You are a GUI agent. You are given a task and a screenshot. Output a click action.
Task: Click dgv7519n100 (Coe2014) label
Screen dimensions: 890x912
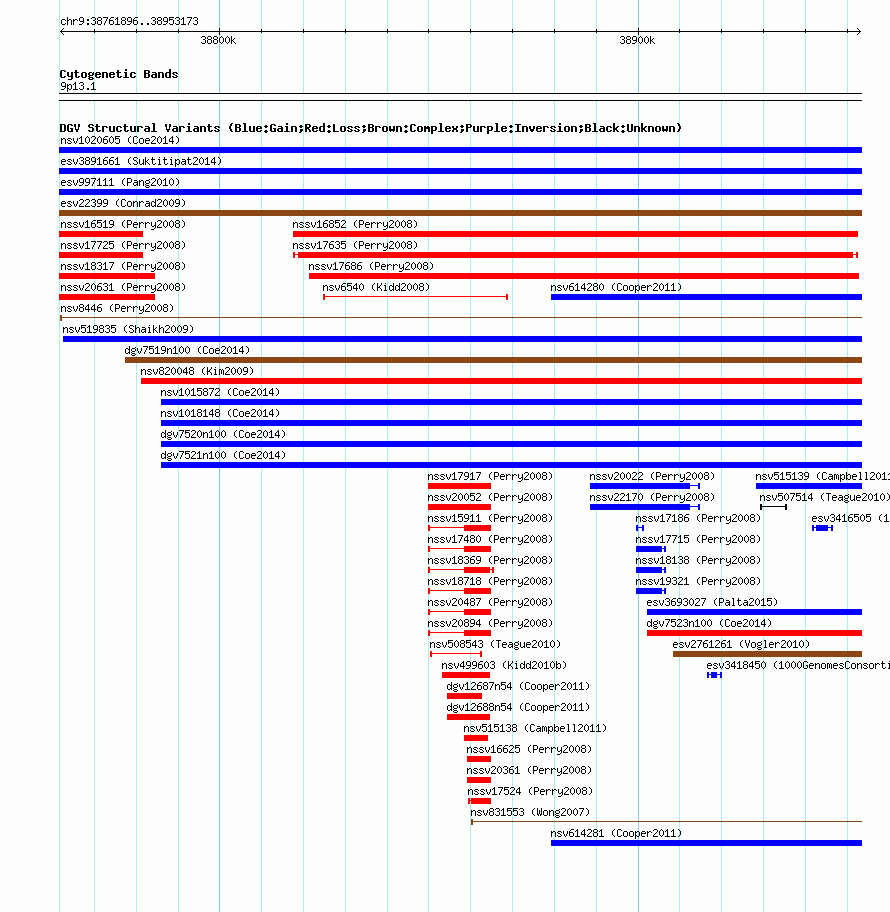pos(187,350)
